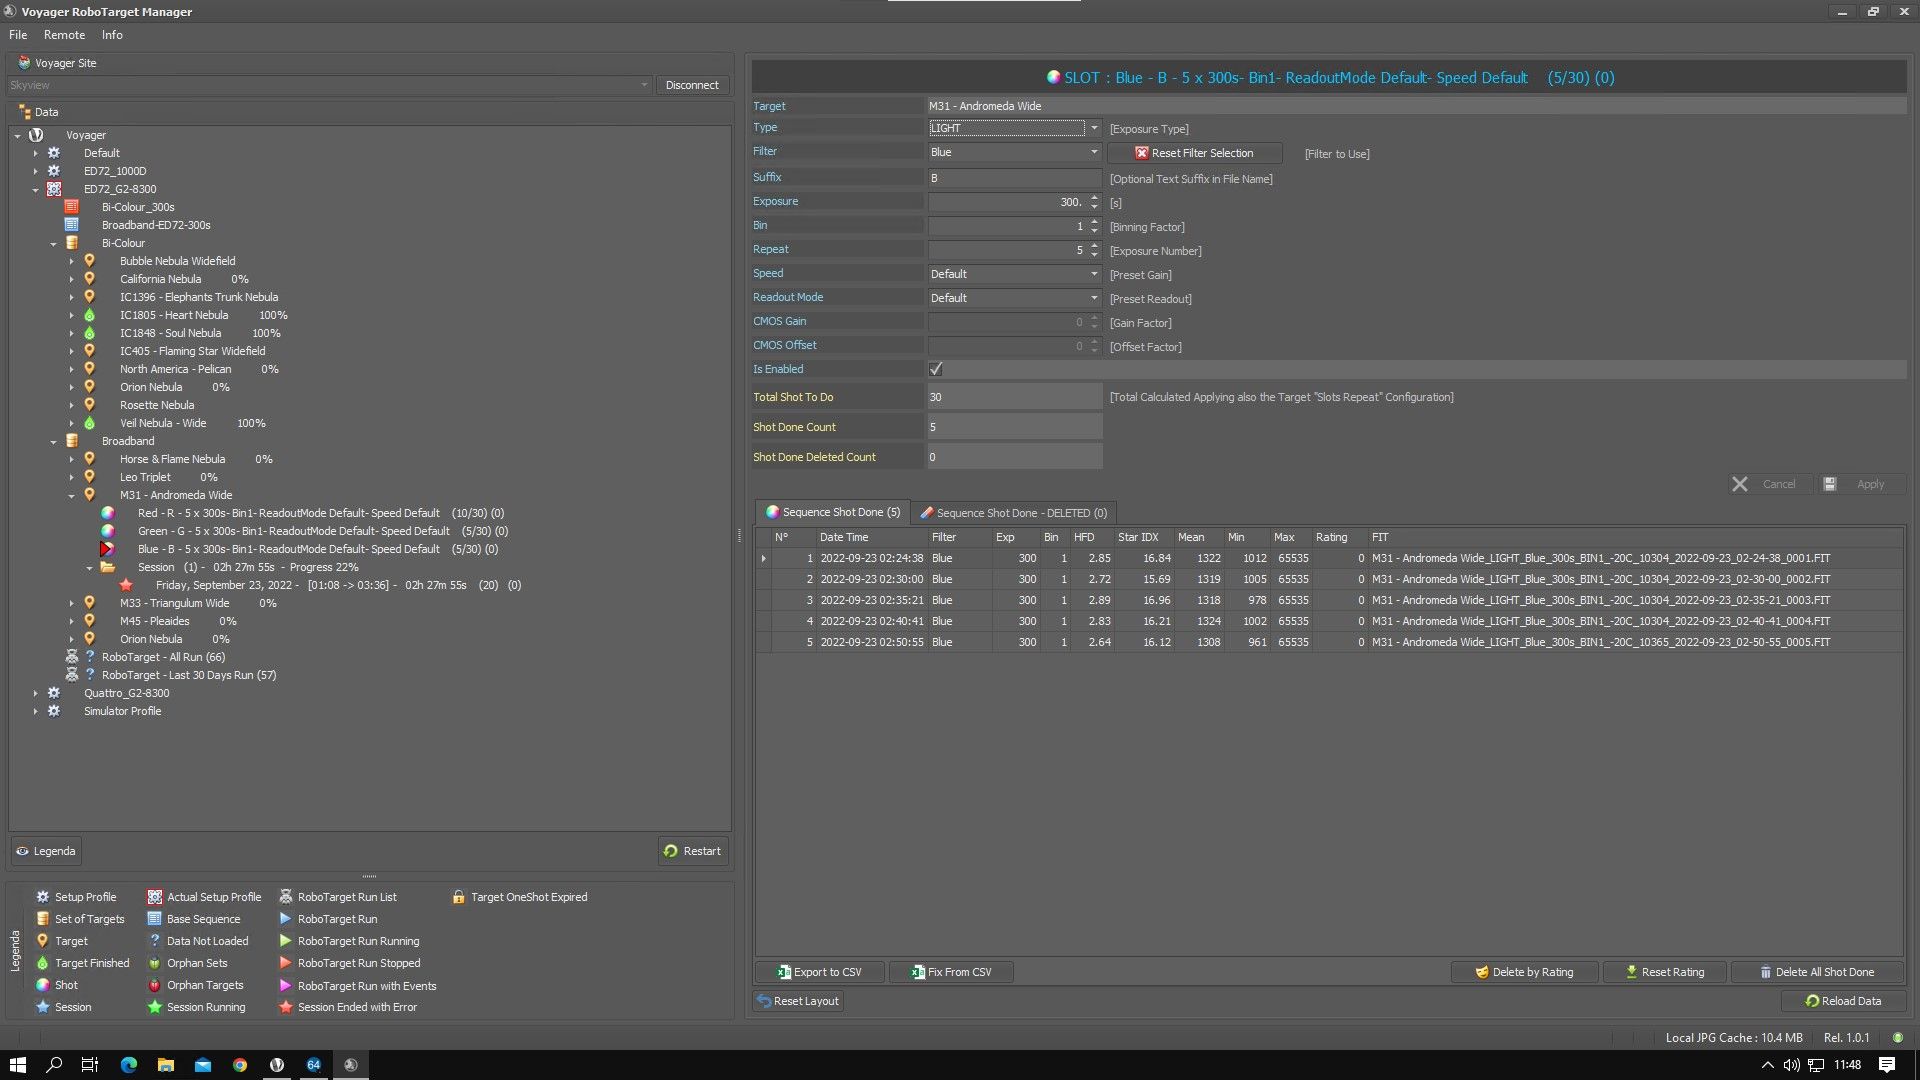Image resolution: width=1920 pixels, height=1080 pixels.
Task: Decrease the Bin factor with the down arrow
Action: tap(1095, 231)
